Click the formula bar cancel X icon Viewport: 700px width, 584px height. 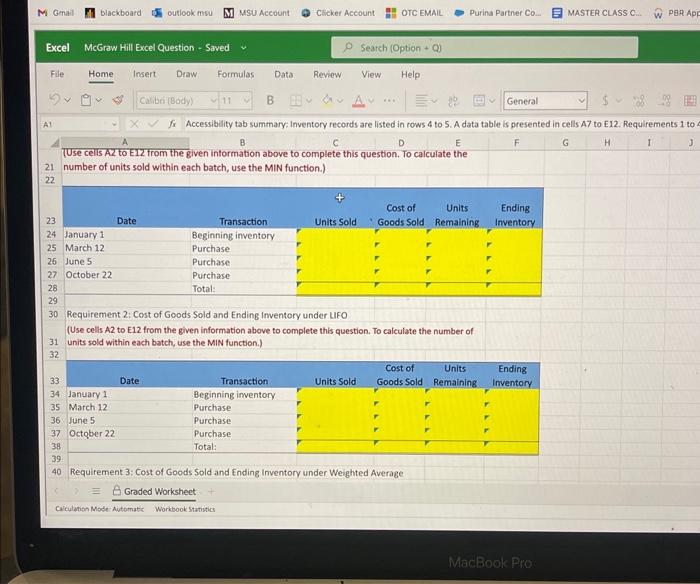coord(134,124)
